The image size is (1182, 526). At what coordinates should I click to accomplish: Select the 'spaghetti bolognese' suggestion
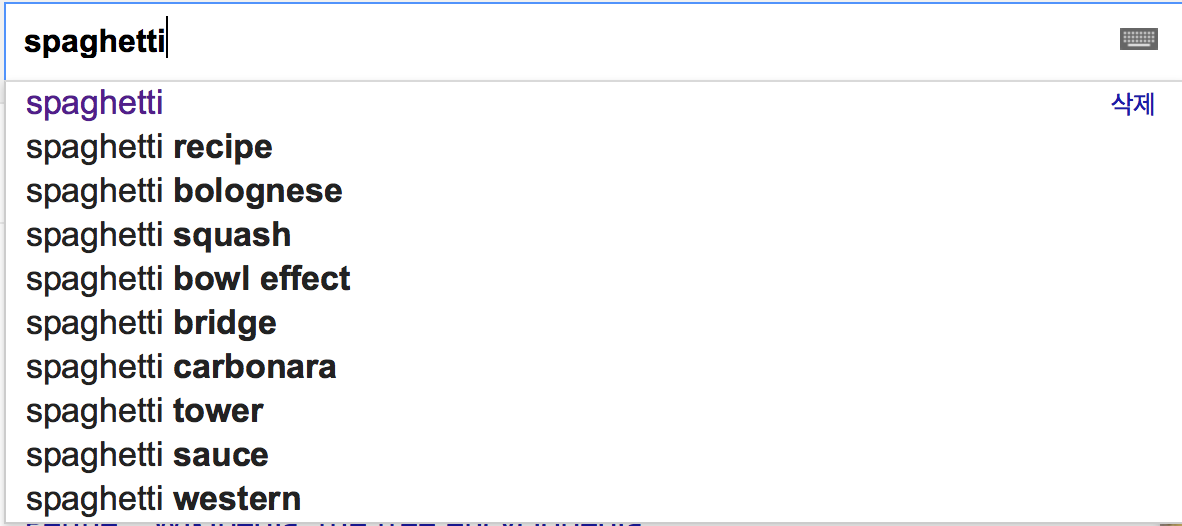tap(184, 191)
